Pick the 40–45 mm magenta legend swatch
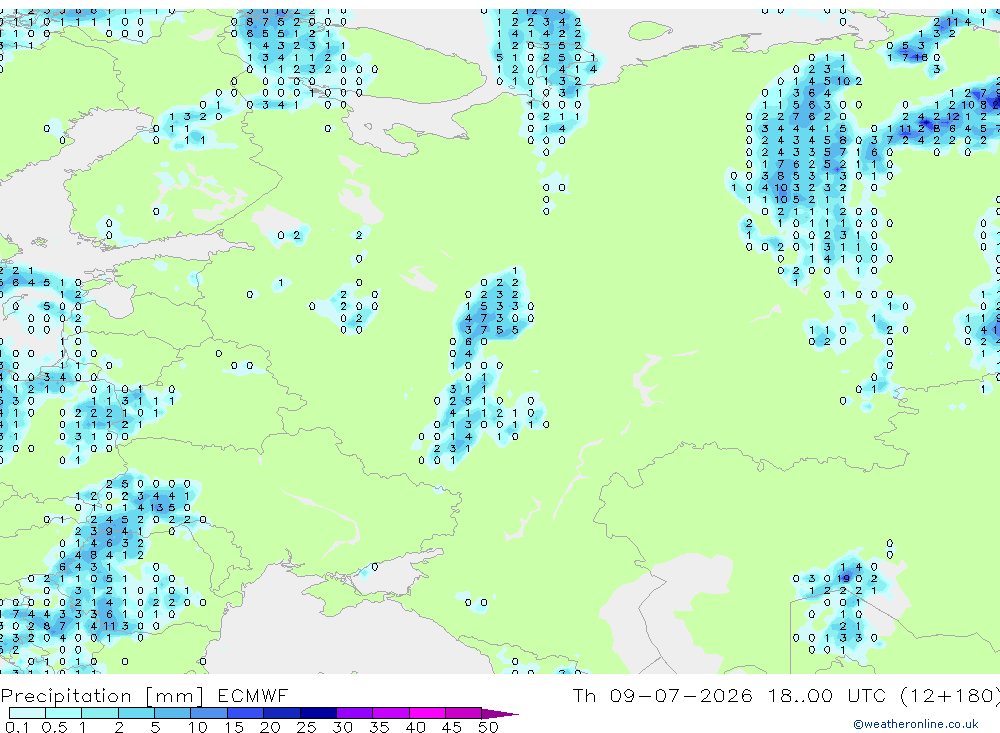 [427, 713]
